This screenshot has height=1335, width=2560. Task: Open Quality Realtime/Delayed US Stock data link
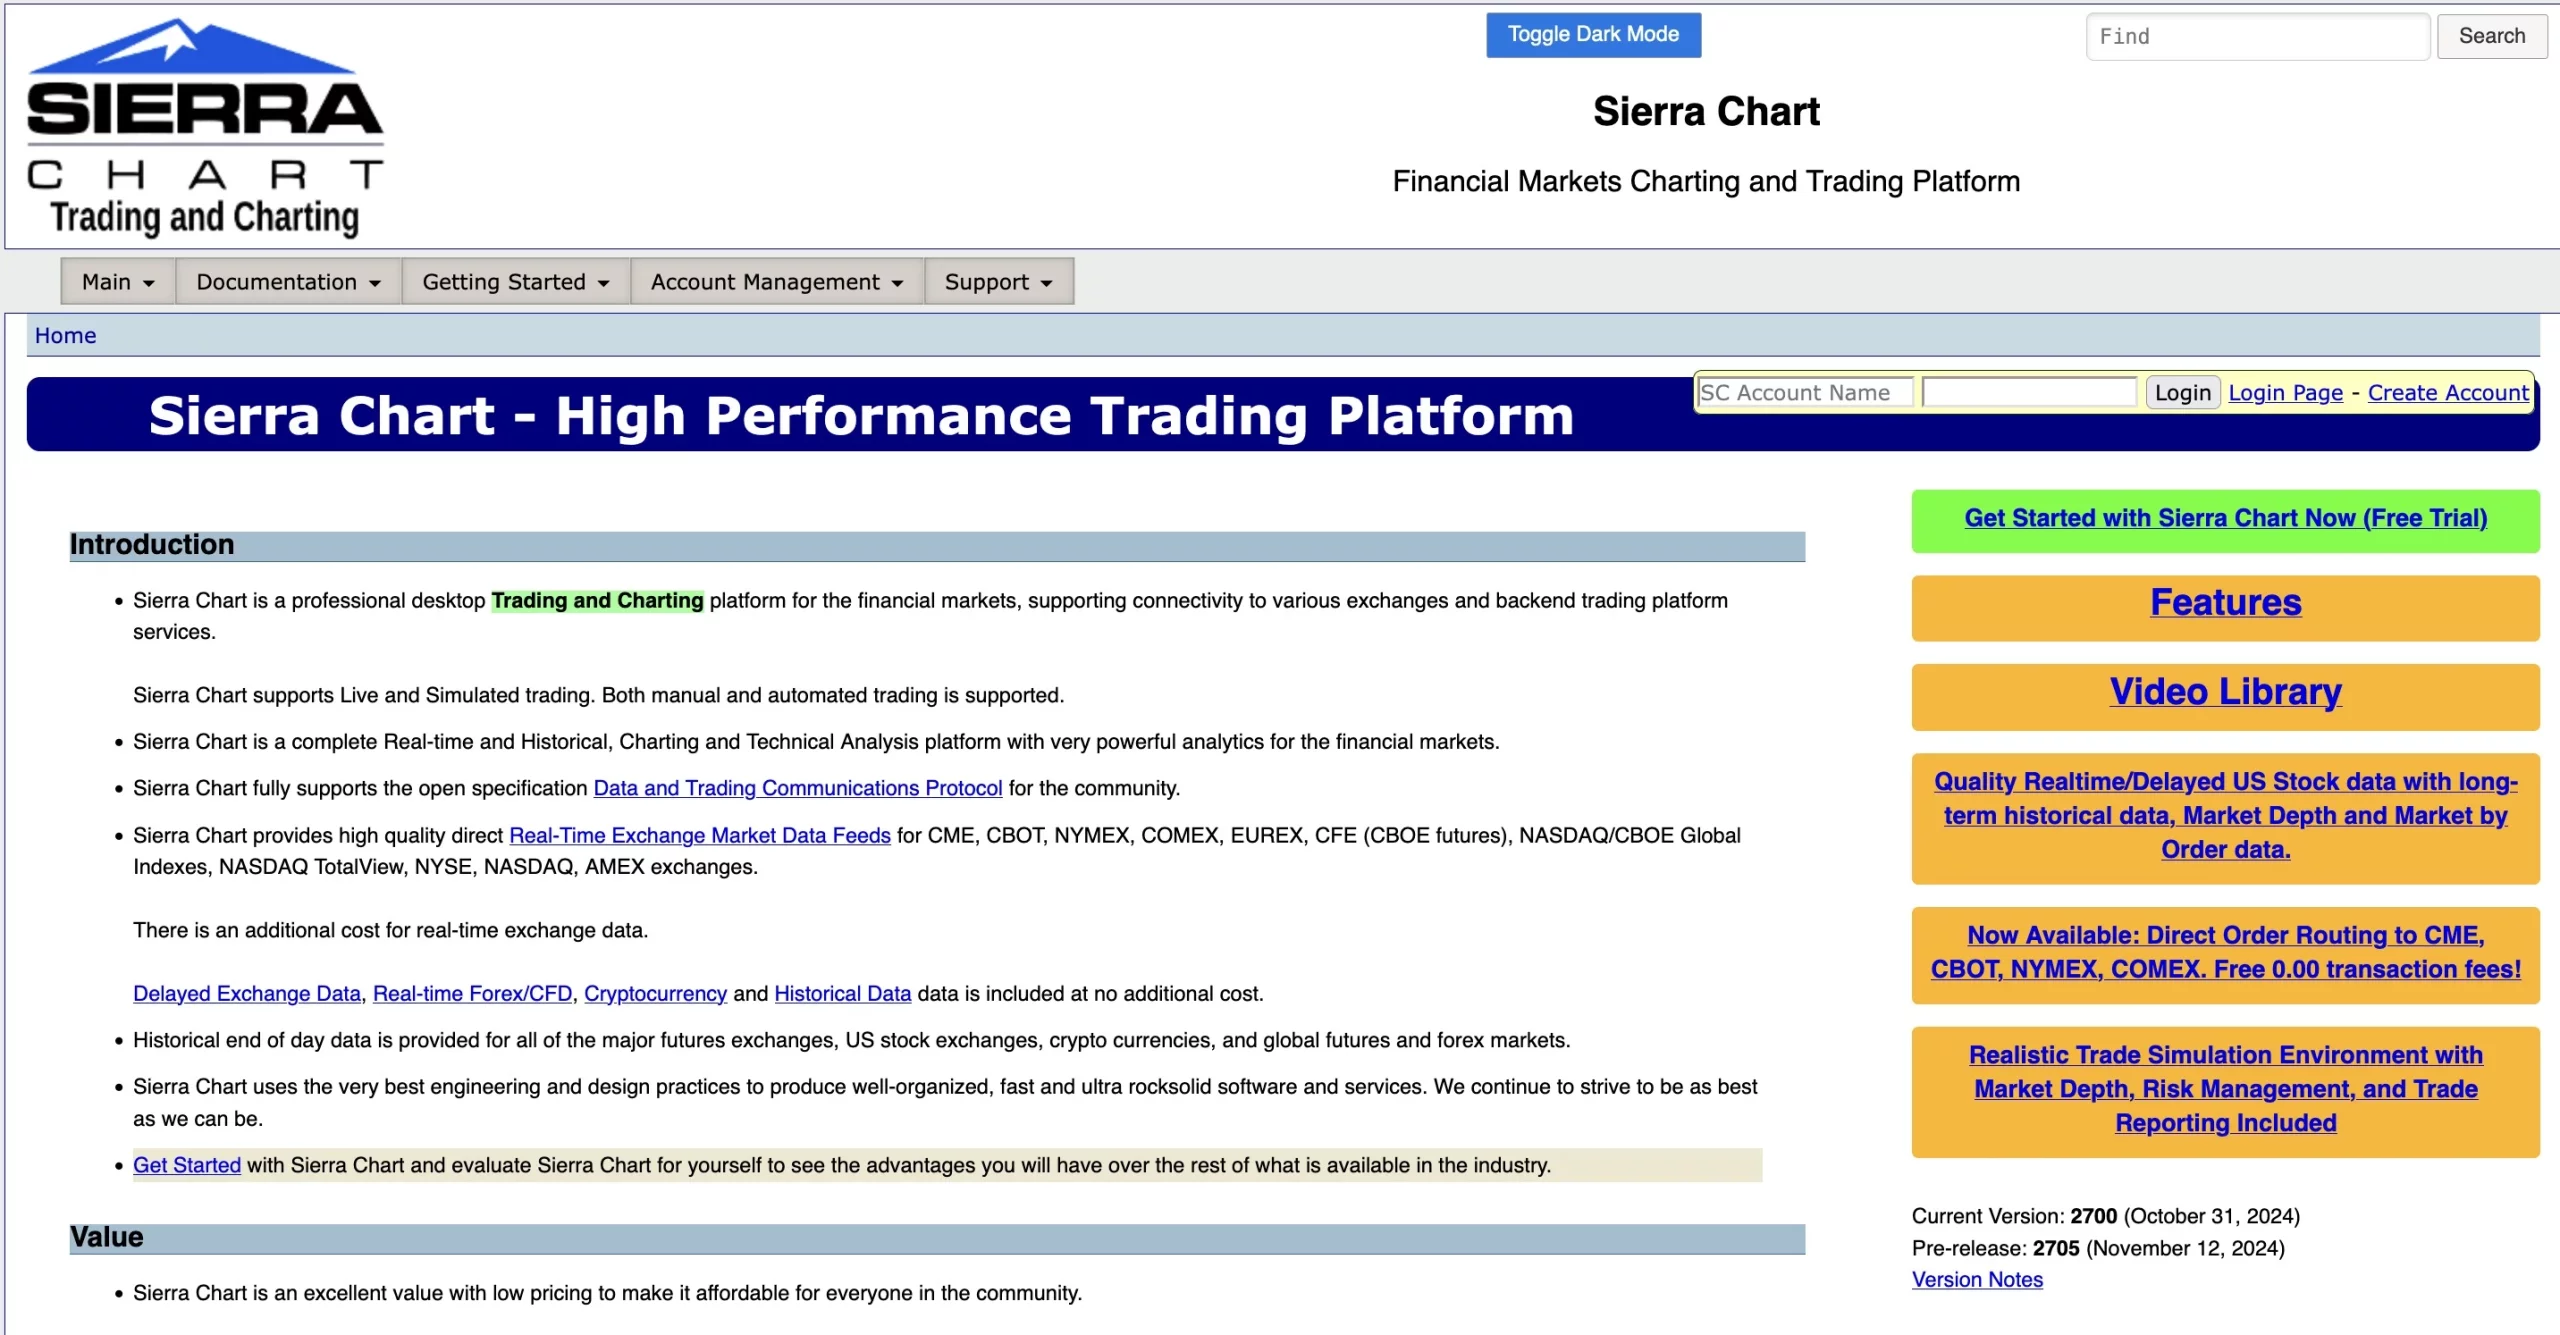click(x=2225, y=816)
